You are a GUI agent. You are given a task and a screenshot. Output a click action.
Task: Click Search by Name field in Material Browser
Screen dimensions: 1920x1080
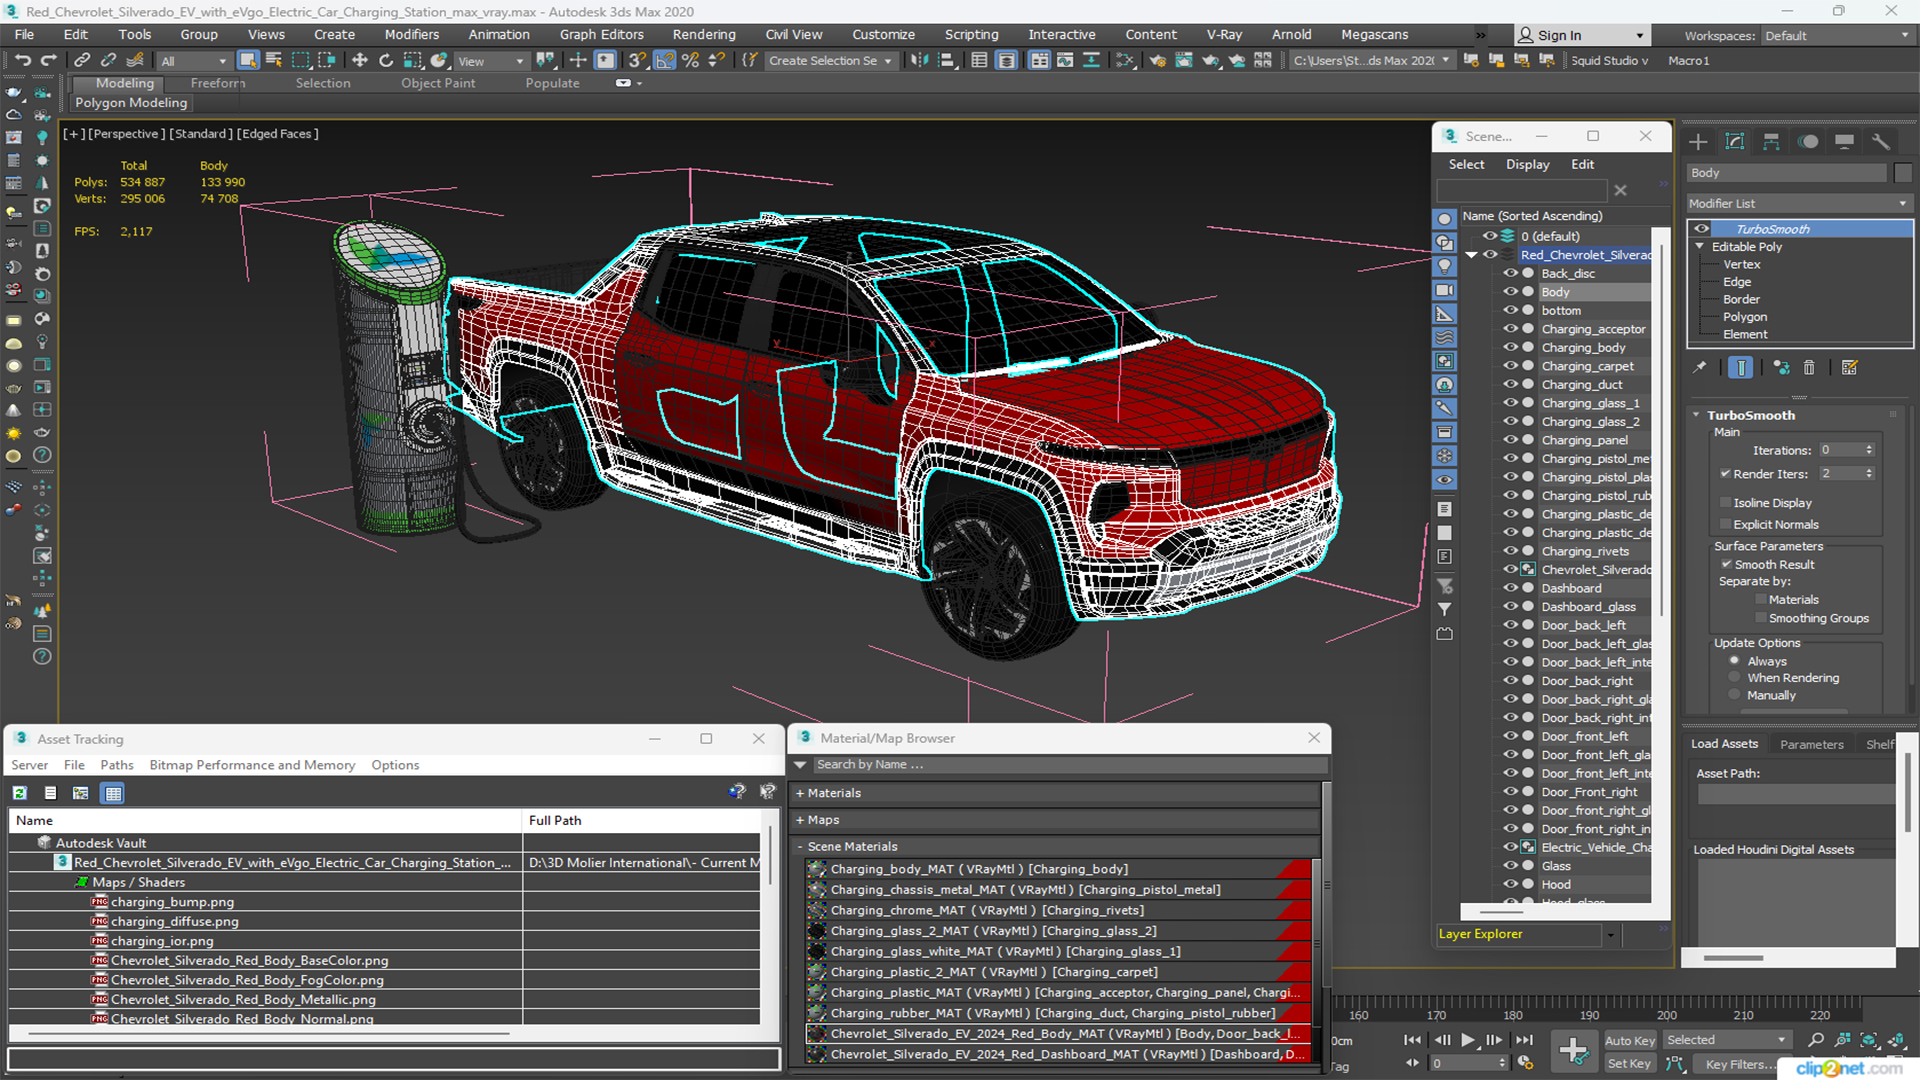[x=1070, y=764]
